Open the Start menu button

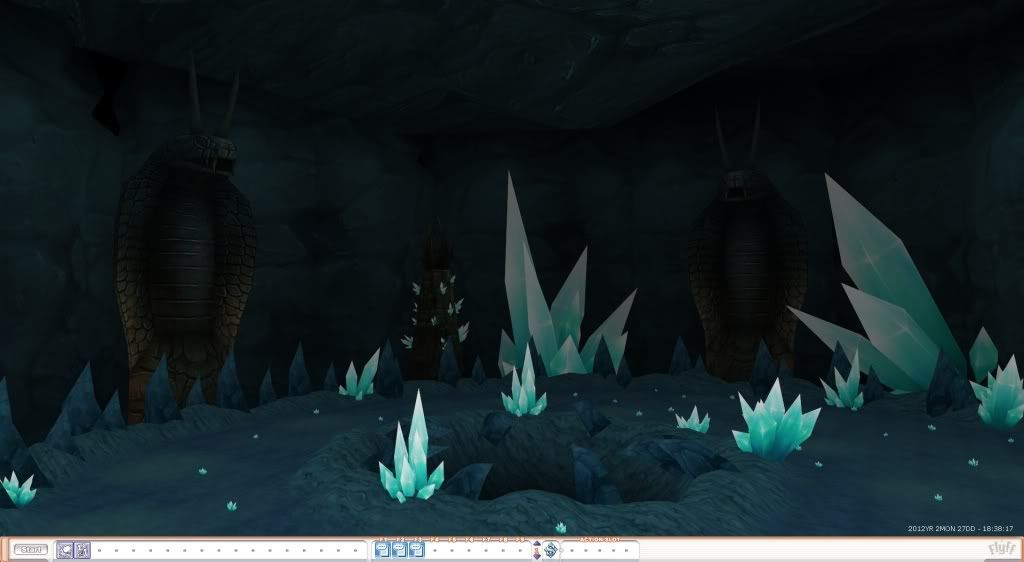click(31, 549)
